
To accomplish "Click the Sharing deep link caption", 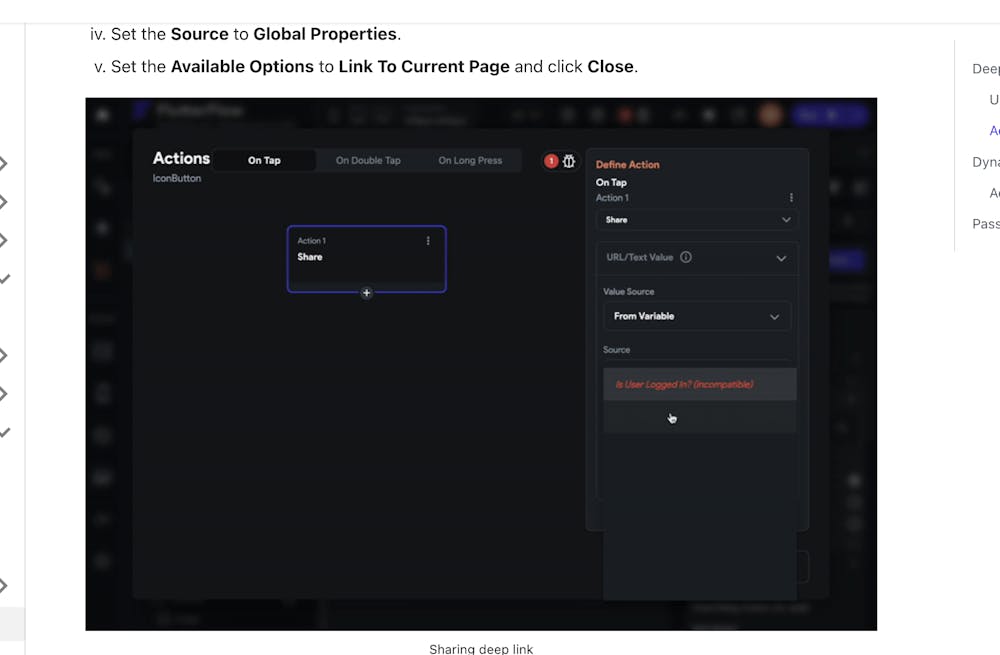I will pyautogui.click(x=481, y=649).
